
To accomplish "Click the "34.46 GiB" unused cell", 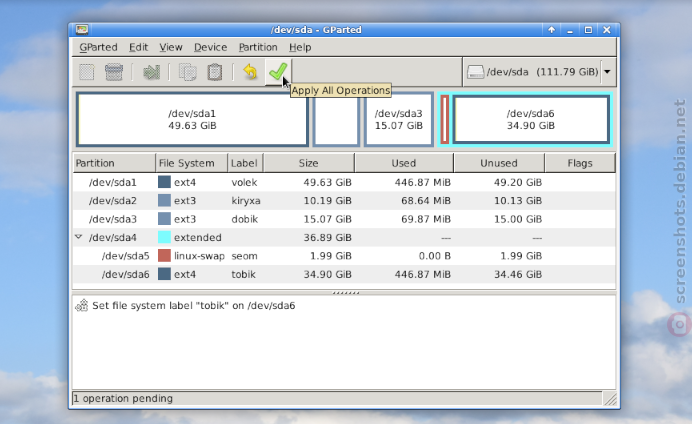I will pyautogui.click(x=518, y=274).
